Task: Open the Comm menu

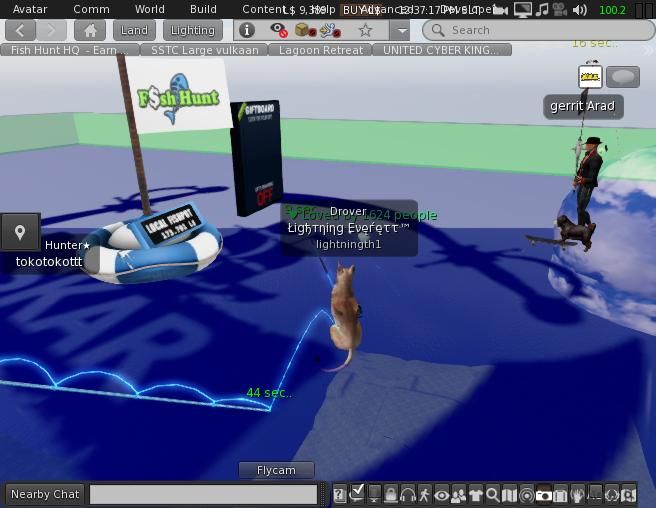Action: tap(91, 9)
